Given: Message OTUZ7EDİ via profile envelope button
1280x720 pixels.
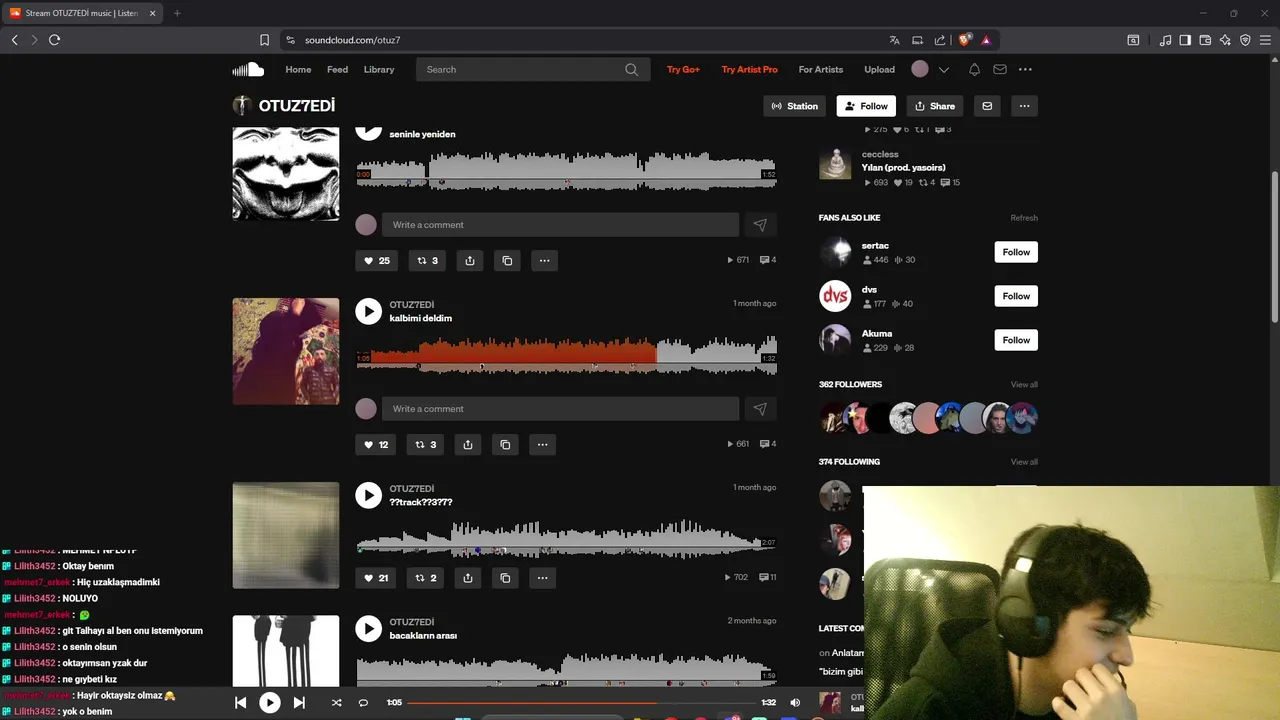Looking at the screenshot, I should coord(987,106).
